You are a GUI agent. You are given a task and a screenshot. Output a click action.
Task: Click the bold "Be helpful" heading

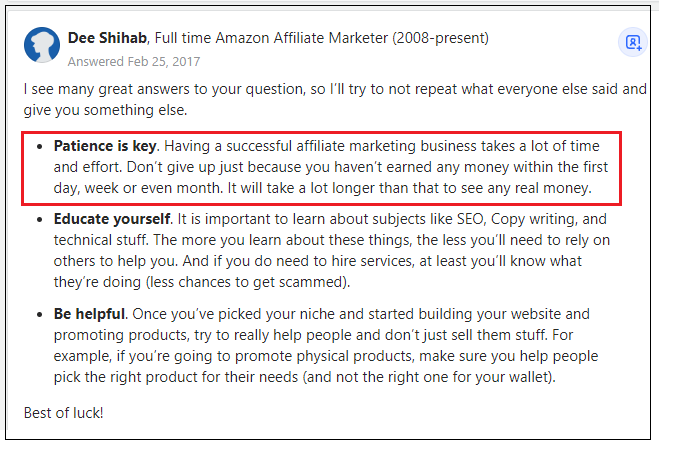90,313
